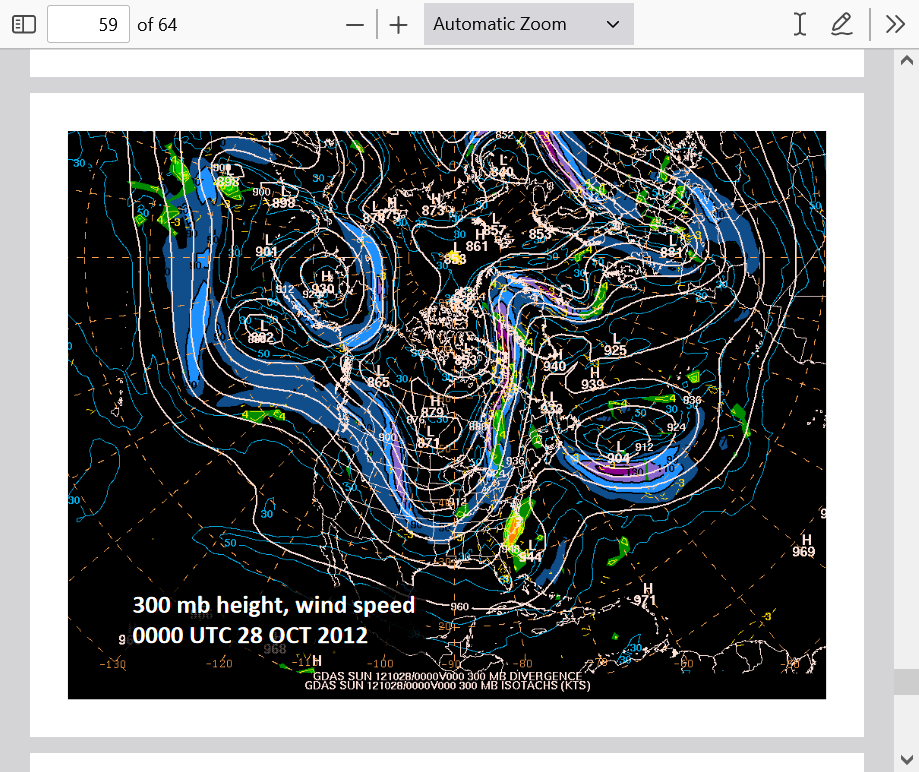This screenshot has width=919, height=772.
Task: Click the vertical scrollbar thumb
Action: coord(907,682)
